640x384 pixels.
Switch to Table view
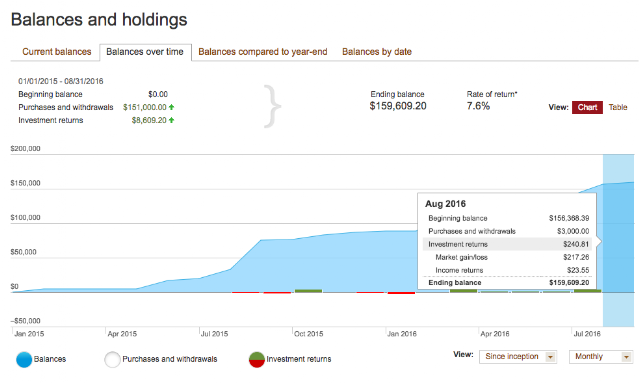tap(618, 107)
